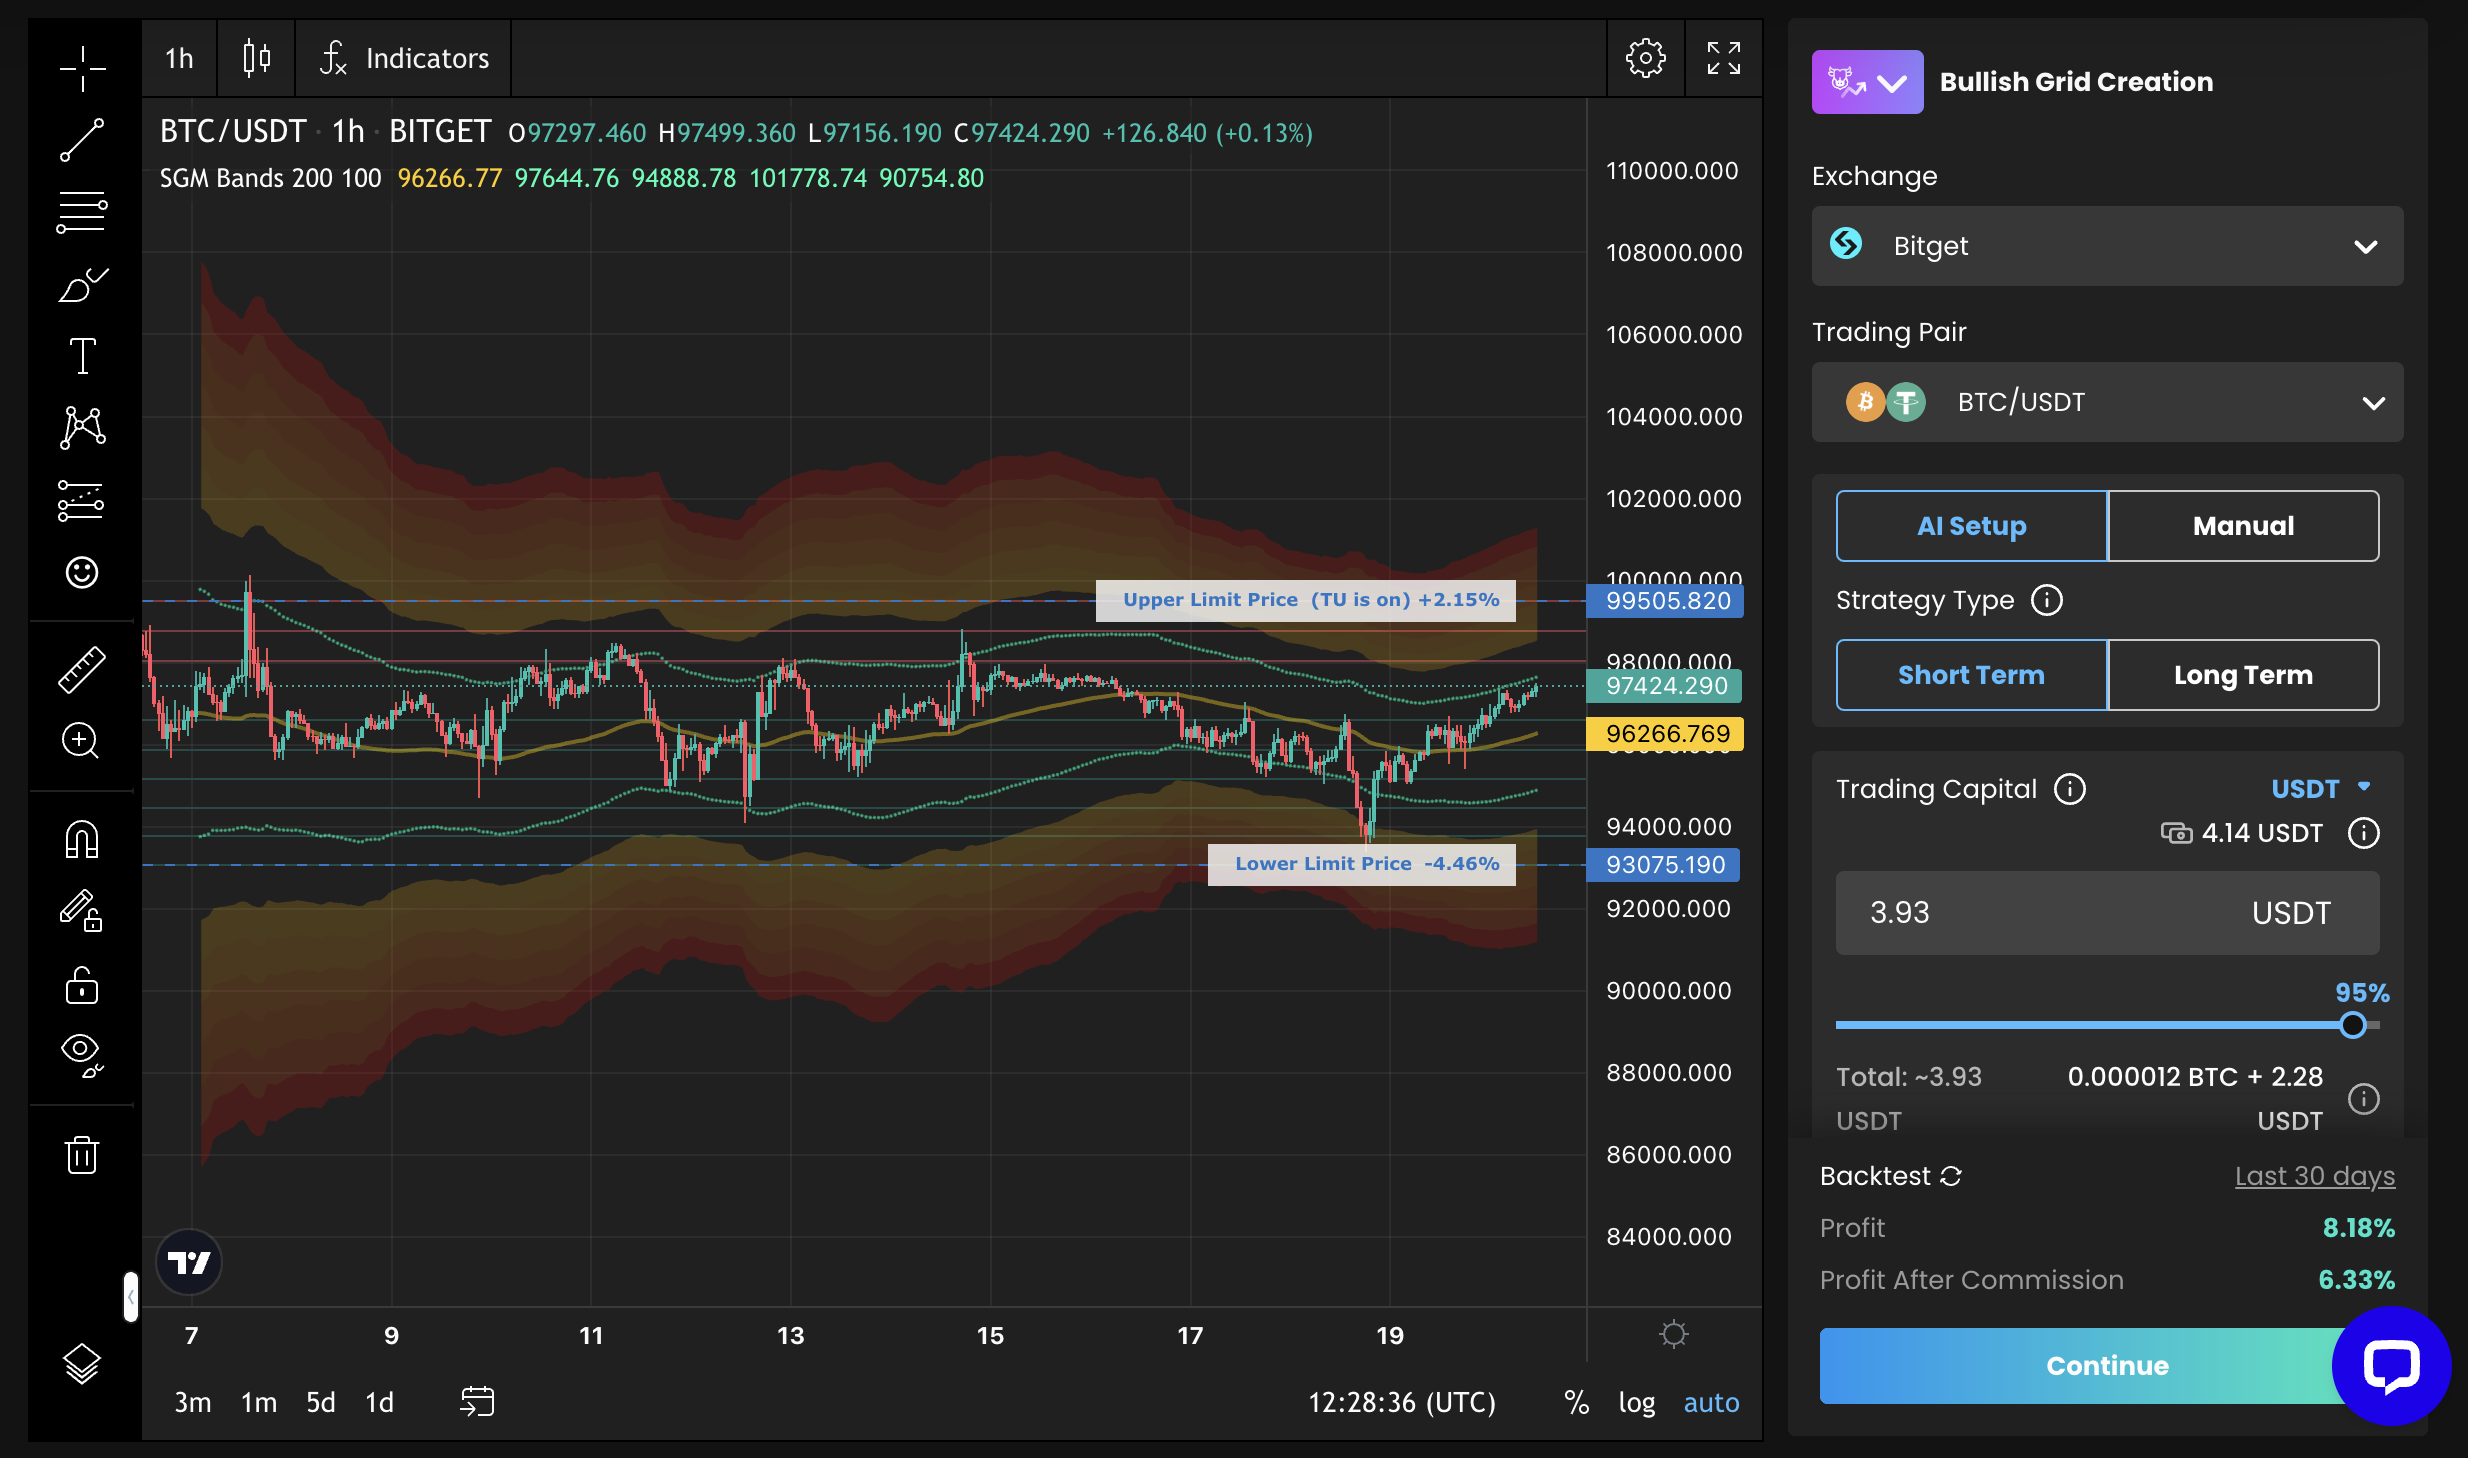Enter fullscreen chart mode

[x=1723, y=59]
